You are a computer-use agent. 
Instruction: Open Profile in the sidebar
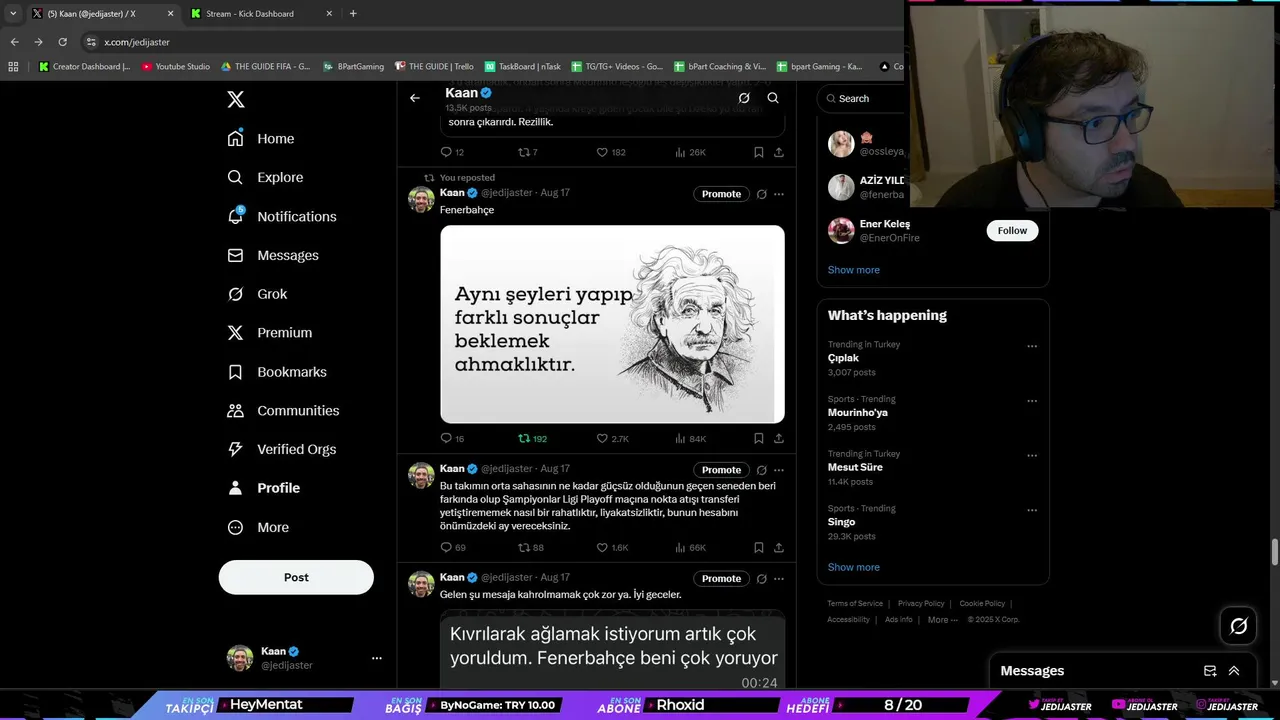coord(264,488)
